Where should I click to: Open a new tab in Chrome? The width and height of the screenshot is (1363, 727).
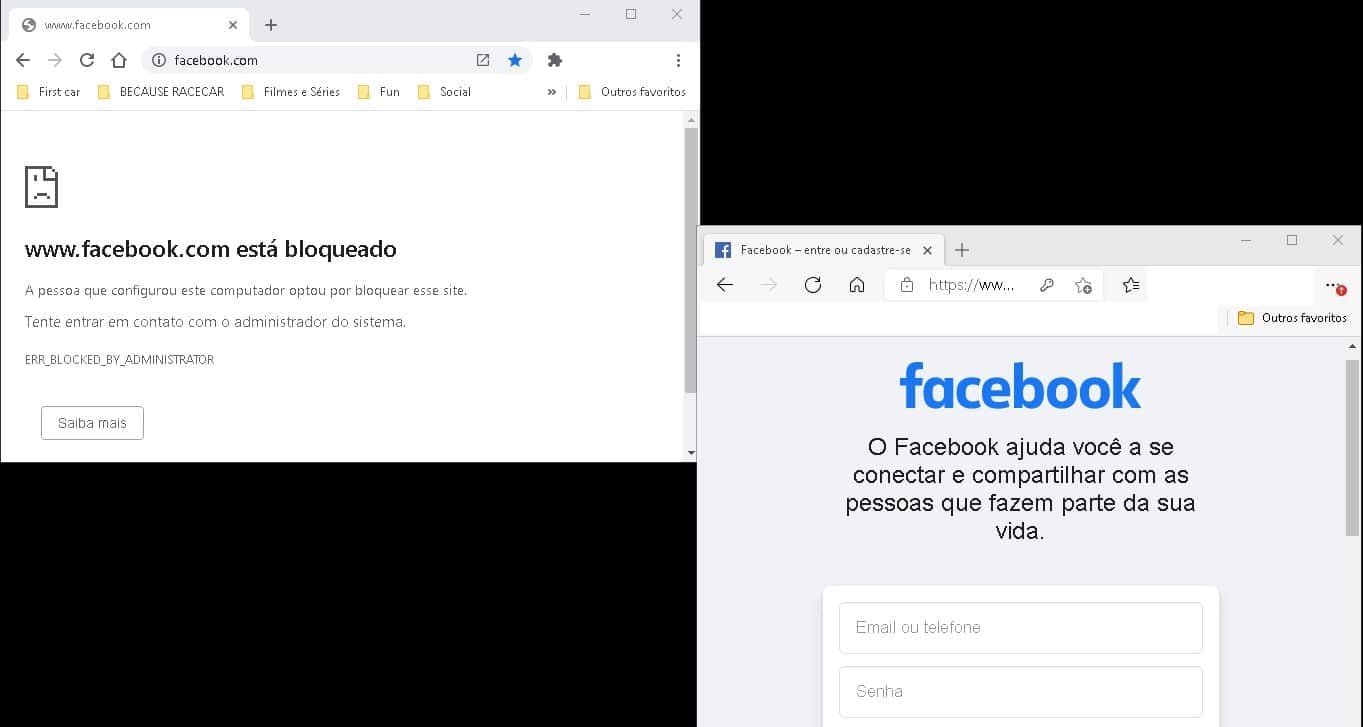[271, 25]
